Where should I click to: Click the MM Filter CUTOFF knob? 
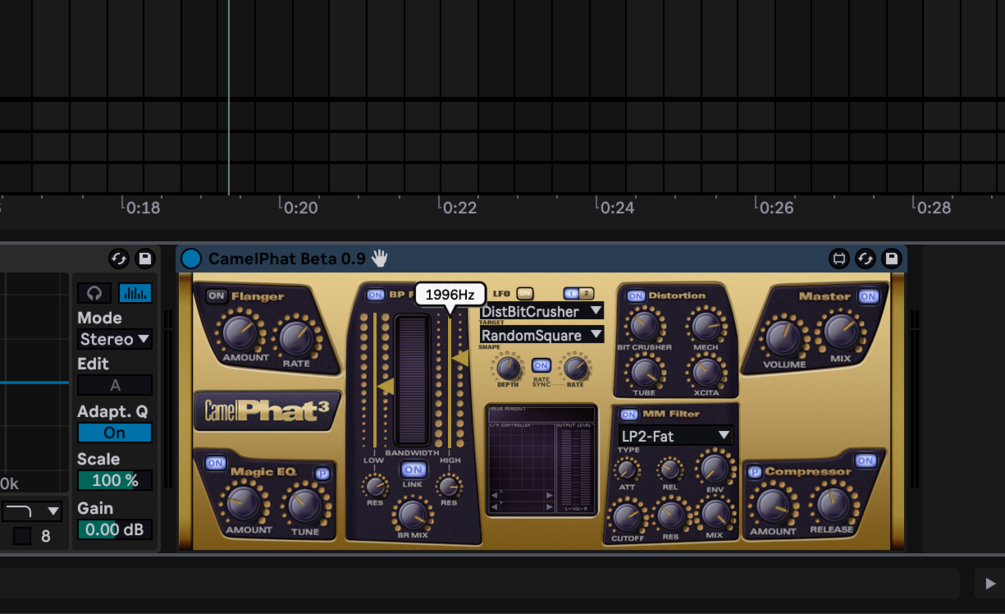coord(627,517)
